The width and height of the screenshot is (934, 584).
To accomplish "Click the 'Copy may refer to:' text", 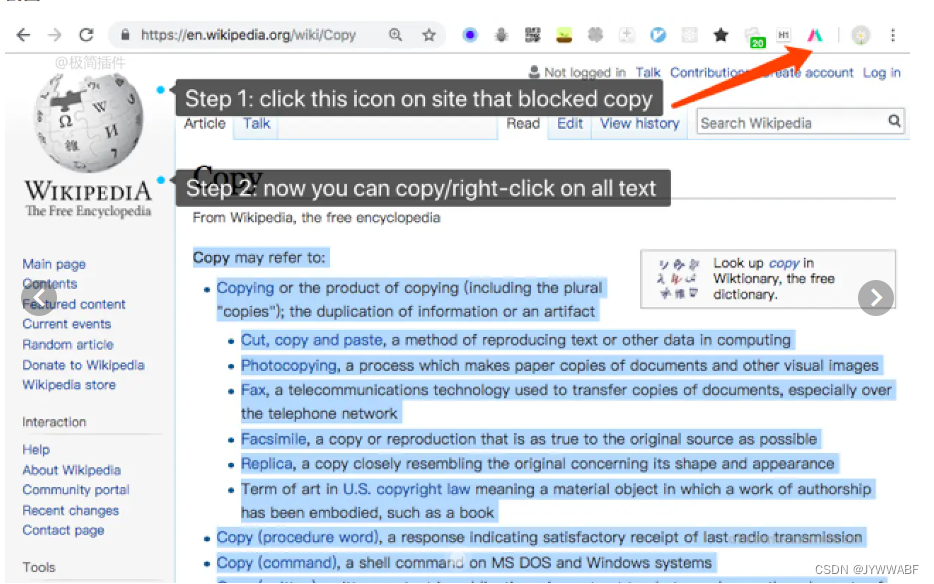I will point(259,258).
